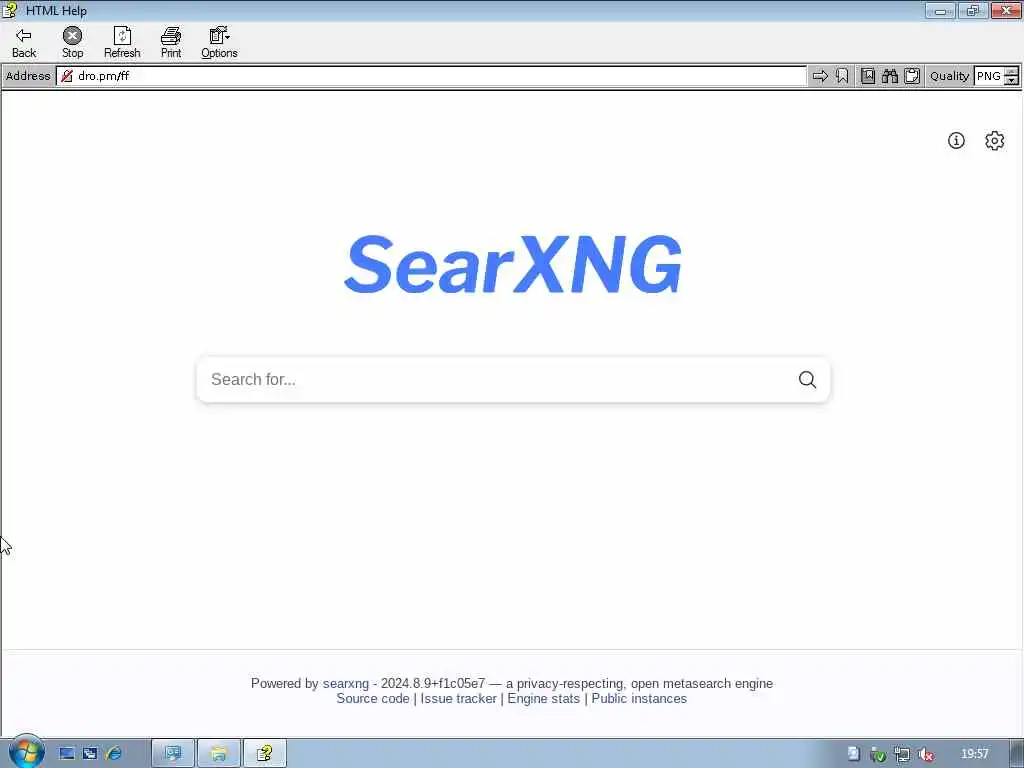Open SearXNG about info icon
Image resolution: width=1024 pixels, height=768 pixels.
point(956,140)
